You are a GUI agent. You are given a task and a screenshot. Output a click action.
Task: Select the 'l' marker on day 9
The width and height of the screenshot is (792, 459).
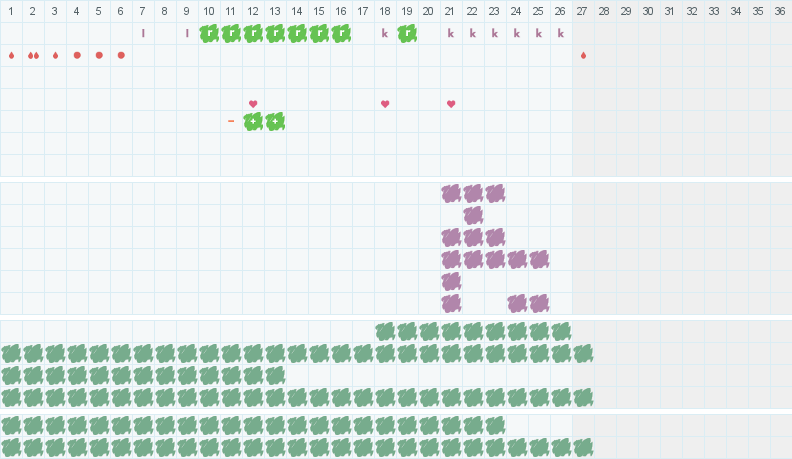tap(187, 33)
